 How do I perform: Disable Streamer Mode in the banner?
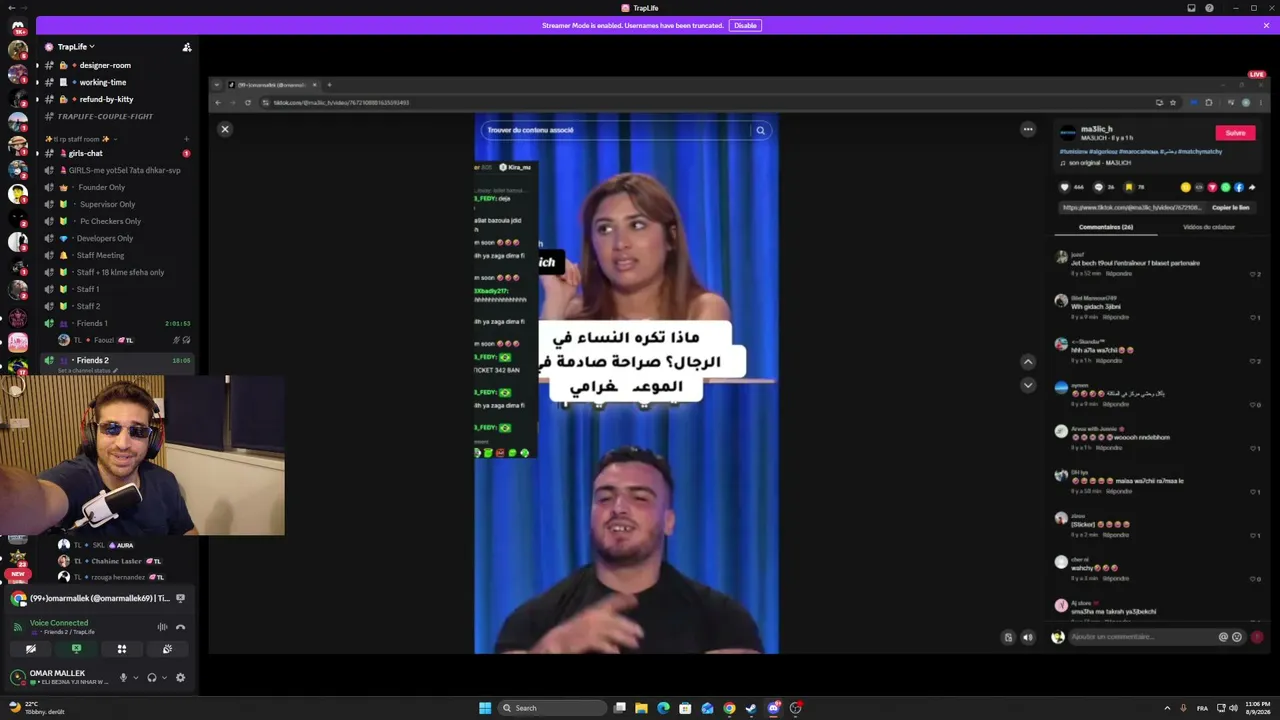pos(745,25)
